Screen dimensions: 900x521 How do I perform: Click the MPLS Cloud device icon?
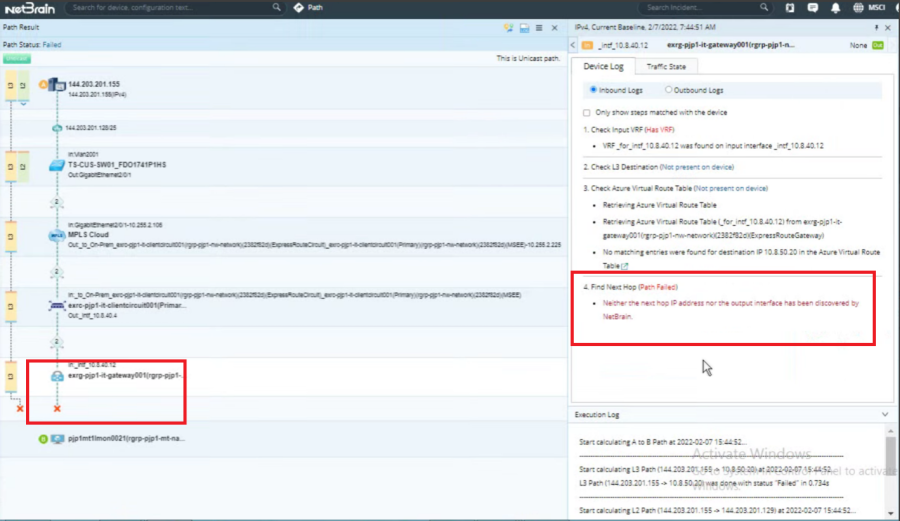57,235
